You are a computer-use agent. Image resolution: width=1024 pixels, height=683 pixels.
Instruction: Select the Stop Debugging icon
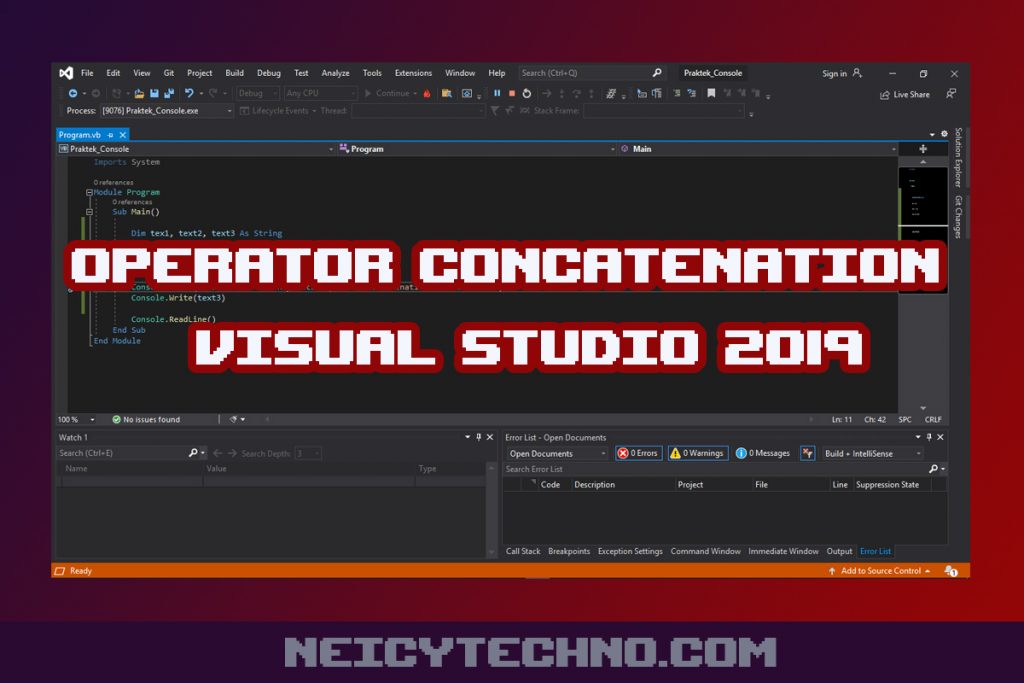tap(512, 93)
